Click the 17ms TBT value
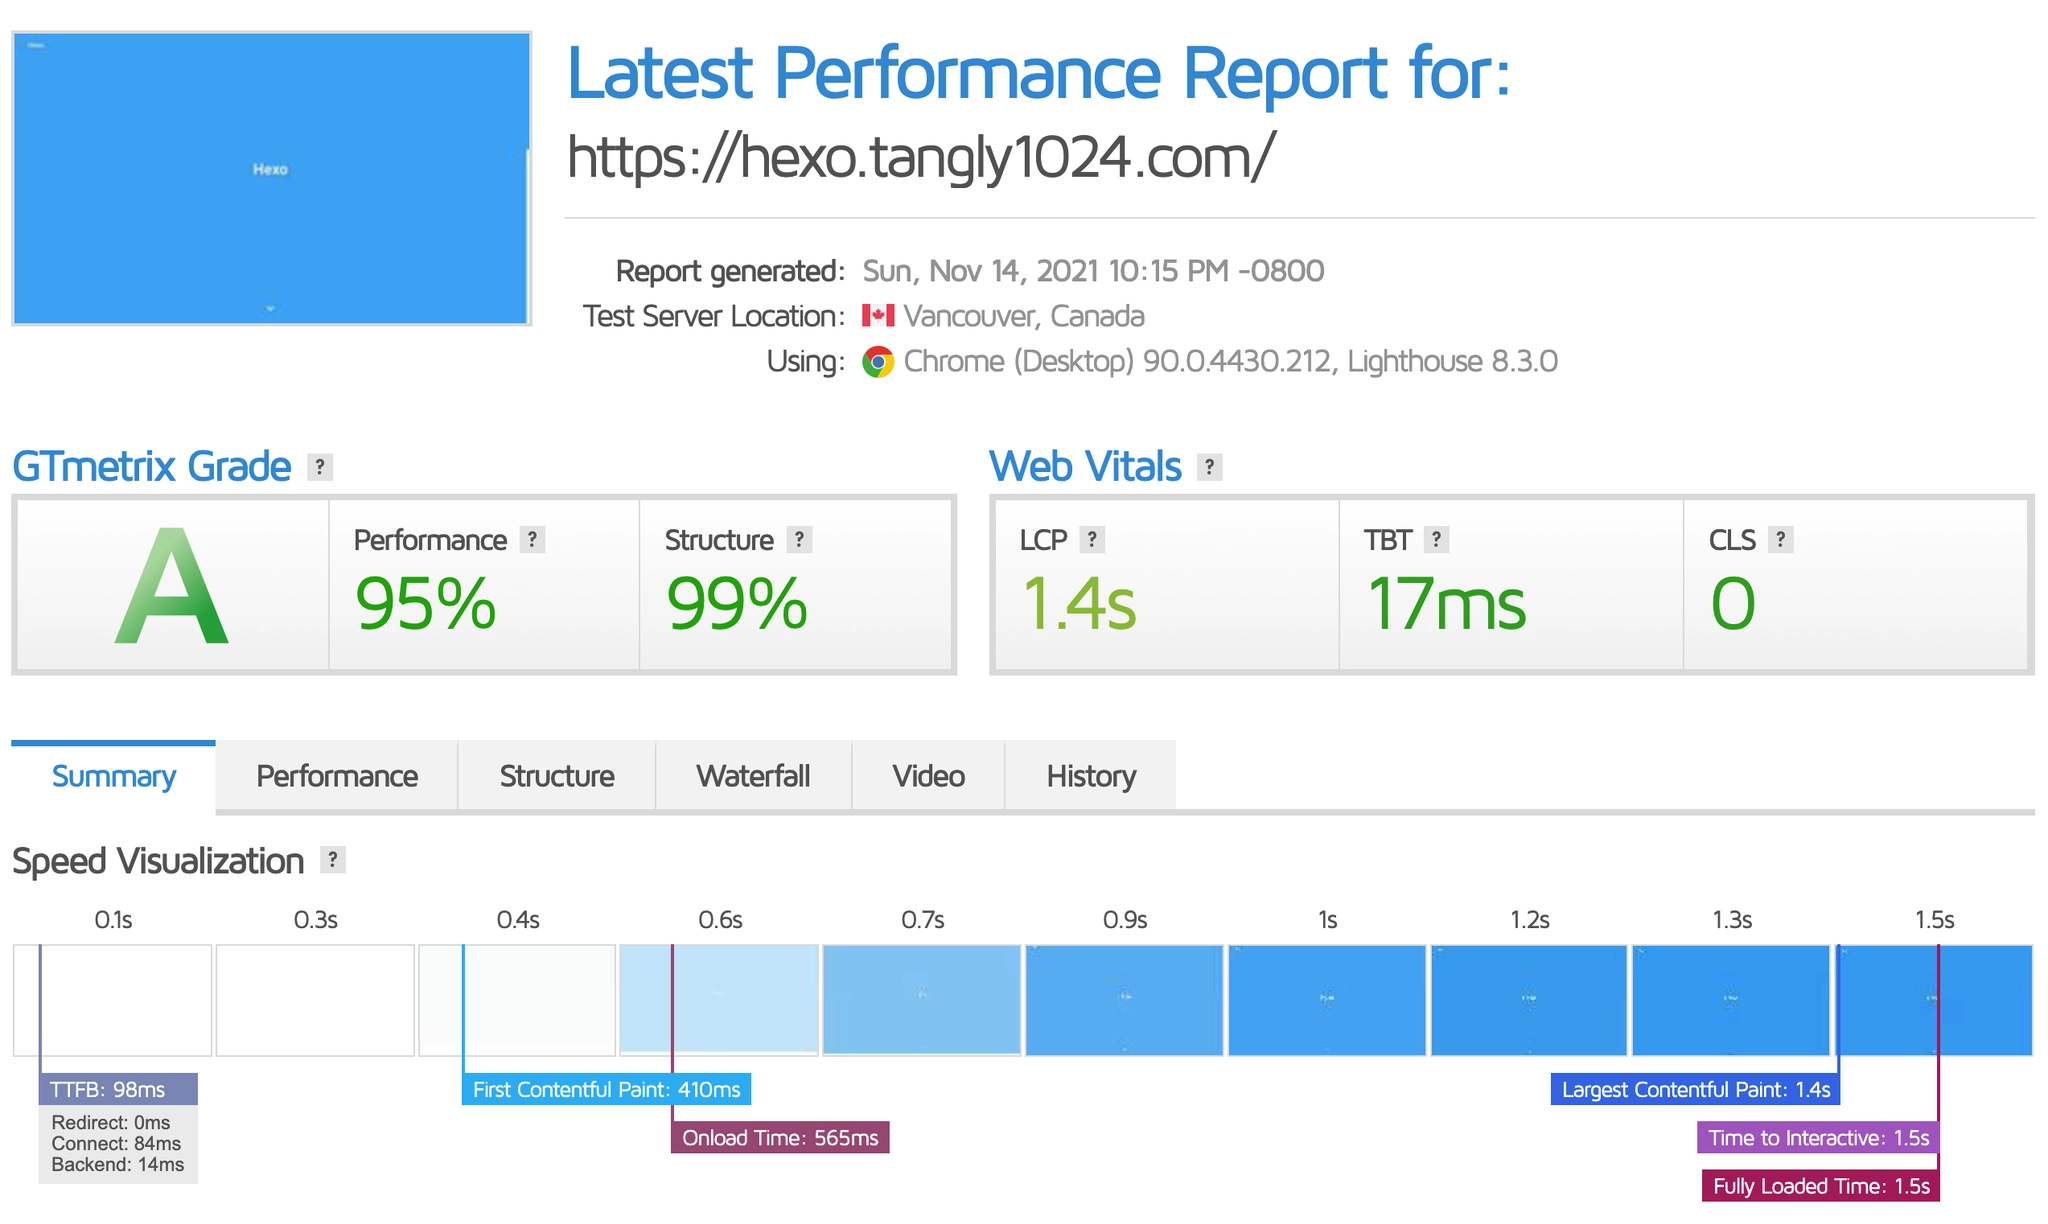The image size is (2048, 1224). tap(1446, 604)
